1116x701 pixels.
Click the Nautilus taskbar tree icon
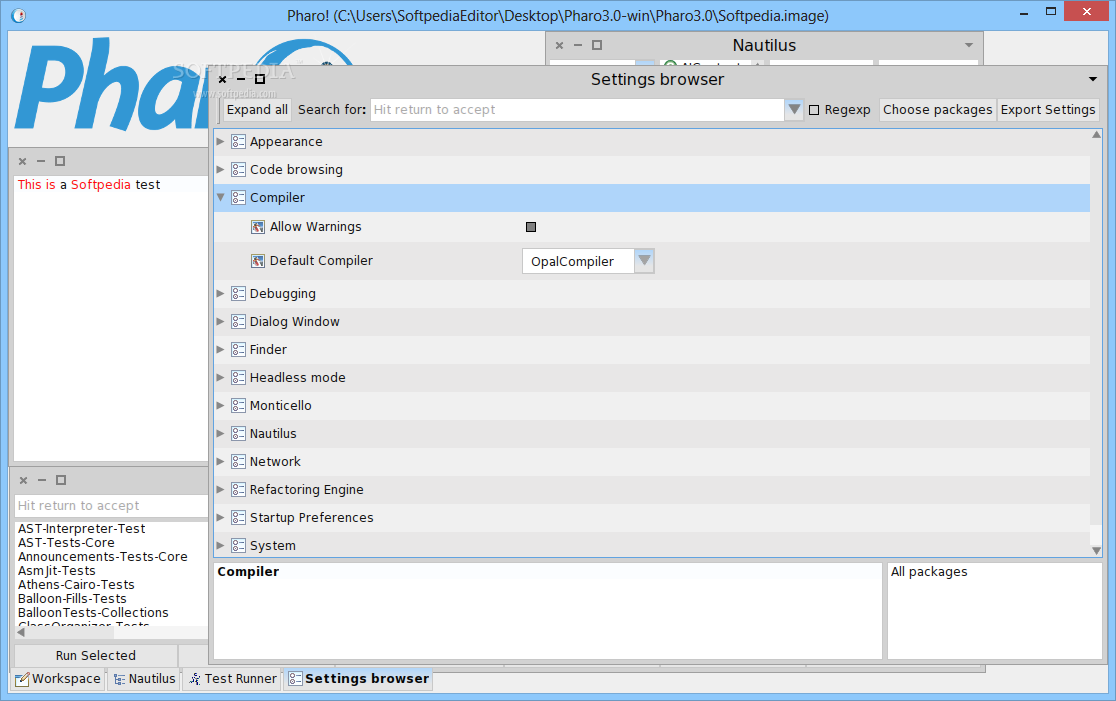click(x=119, y=680)
